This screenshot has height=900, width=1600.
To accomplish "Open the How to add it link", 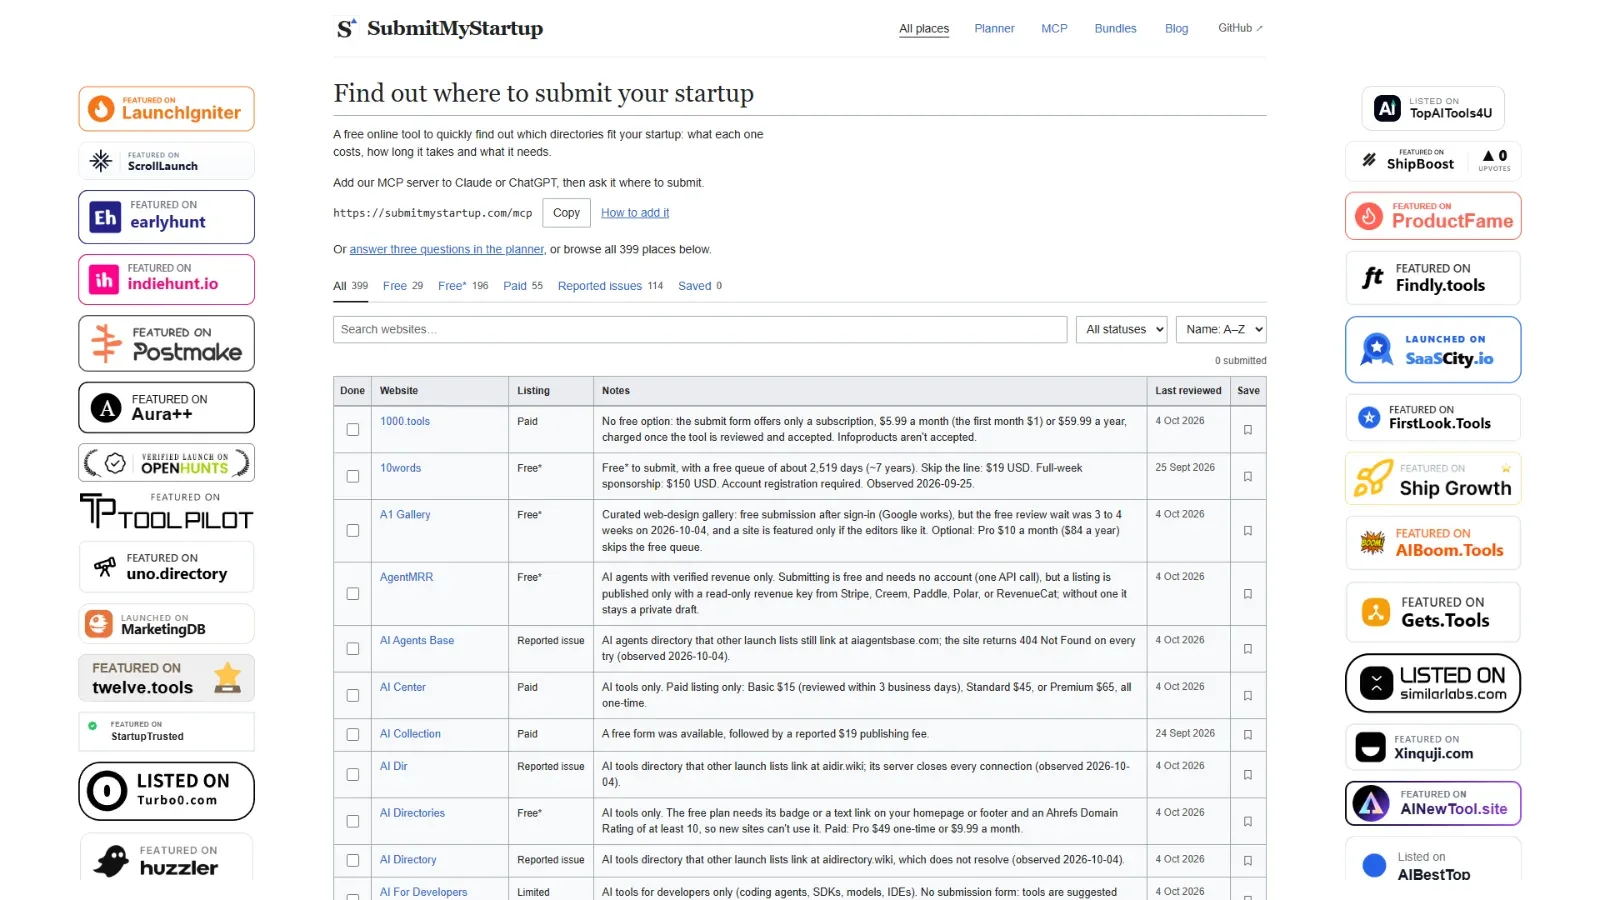I will (635, 213).
